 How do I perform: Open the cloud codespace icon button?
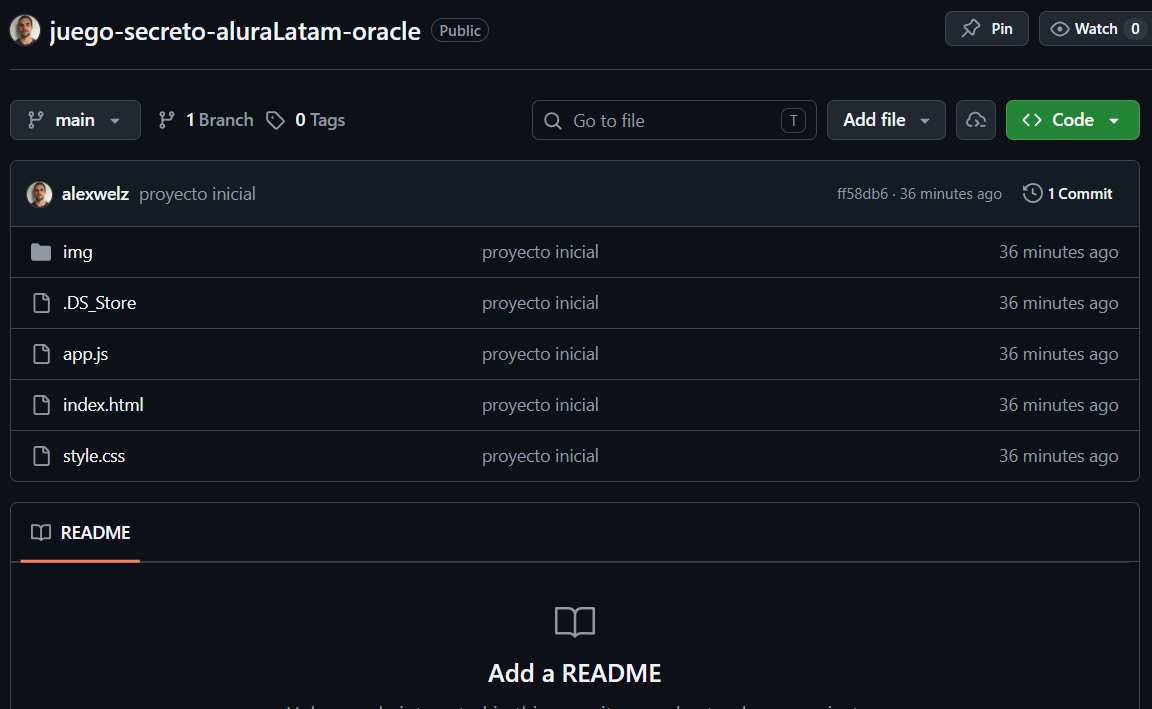[976, 120]
